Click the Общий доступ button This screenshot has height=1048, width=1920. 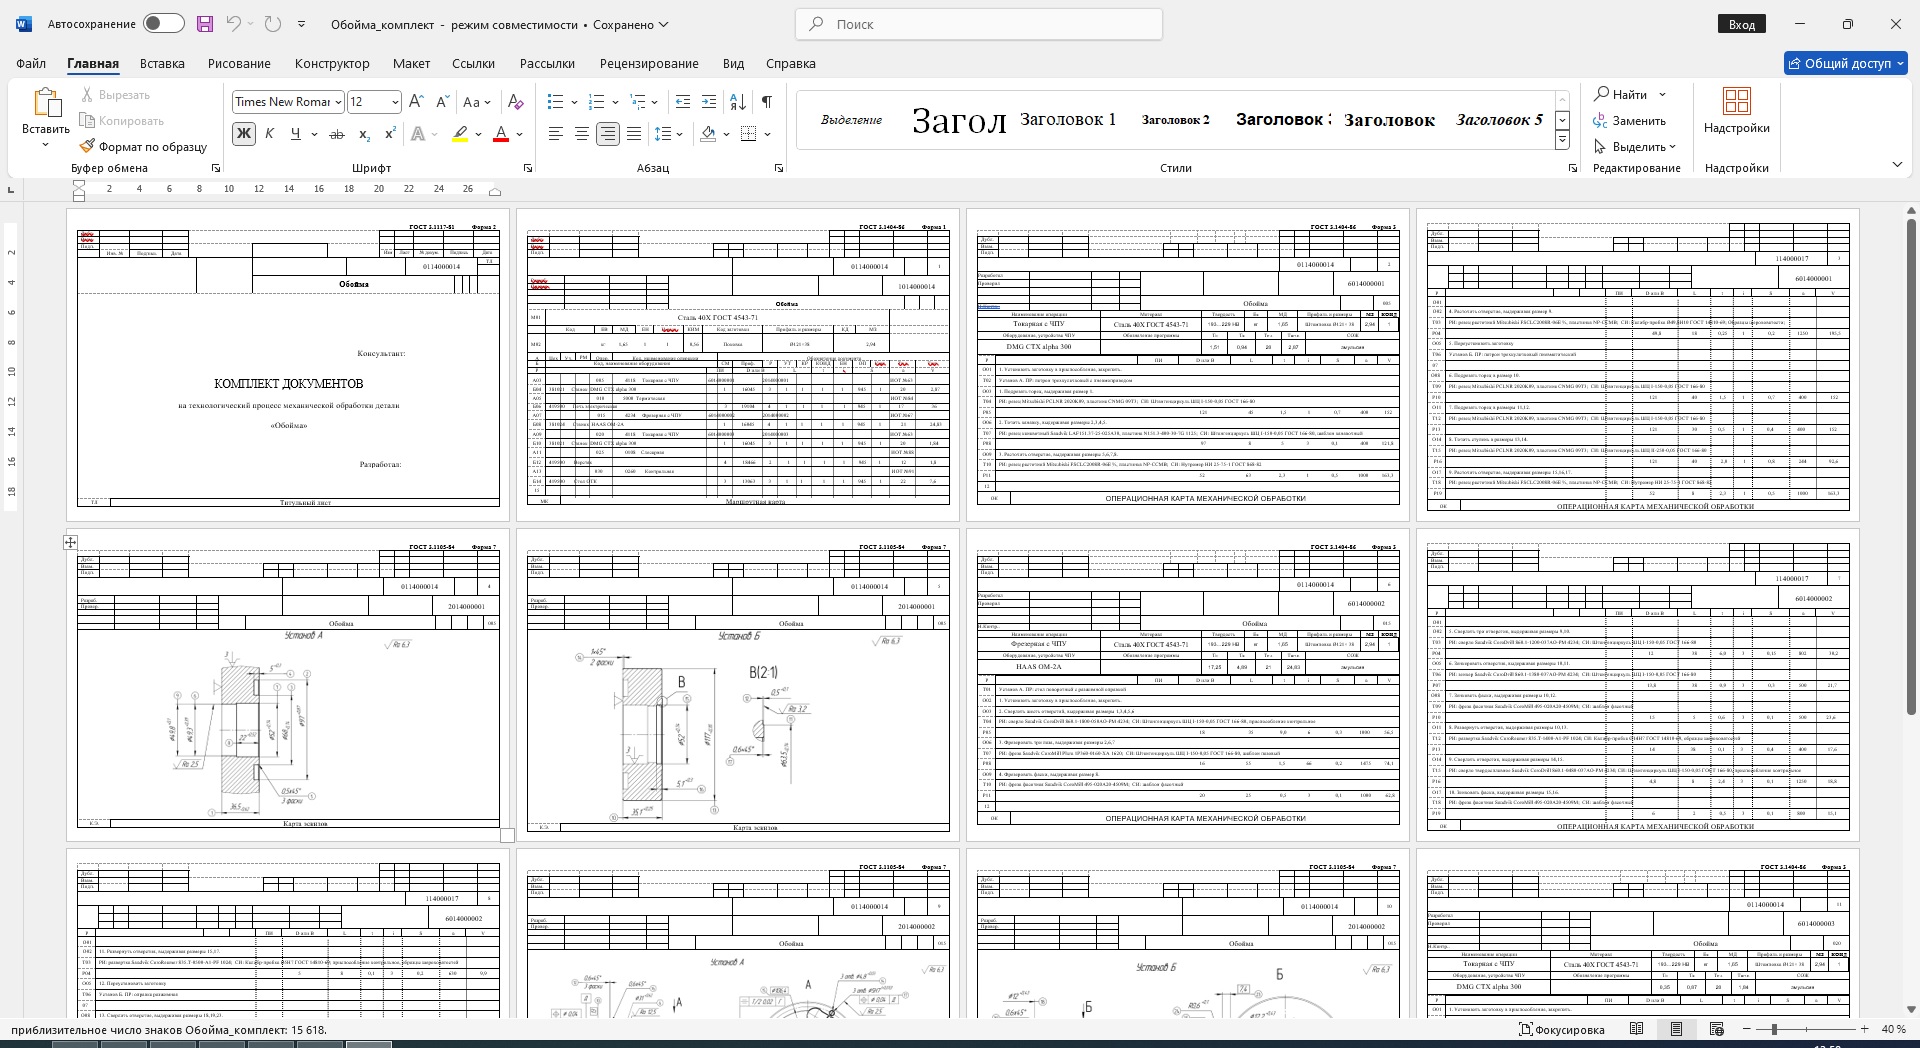(x=1846, y=63)
